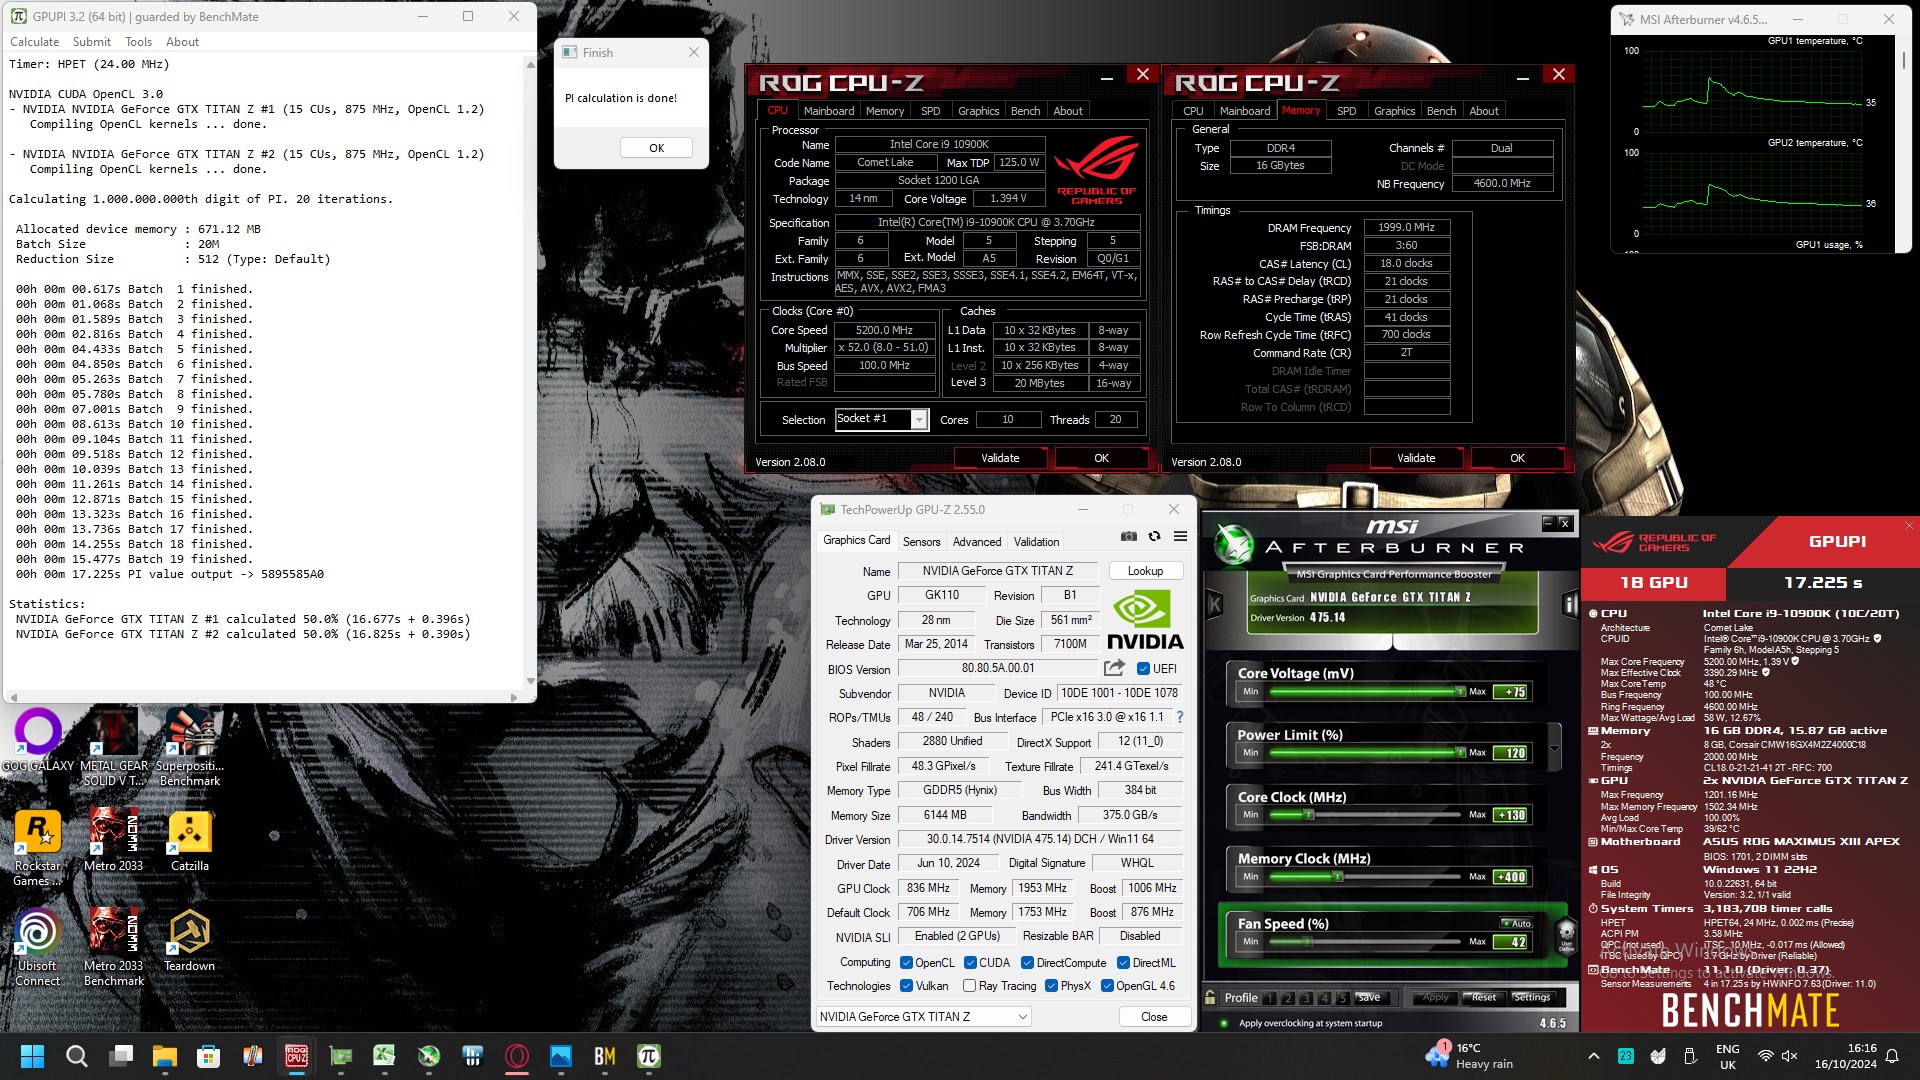Click the ROG CPU-Z taskbar icon
This screenshot has height=1080, width=1920.
(x=297, y=1056)
